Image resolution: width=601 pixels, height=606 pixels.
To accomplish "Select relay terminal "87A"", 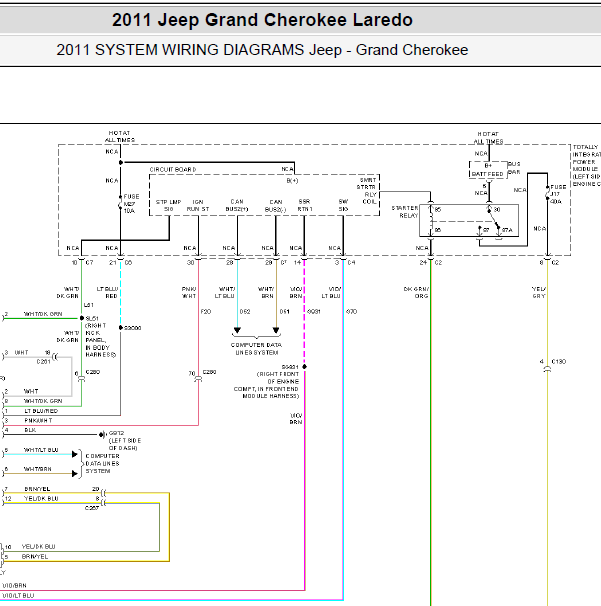I will pyautogui.click(x=507, y=230).
